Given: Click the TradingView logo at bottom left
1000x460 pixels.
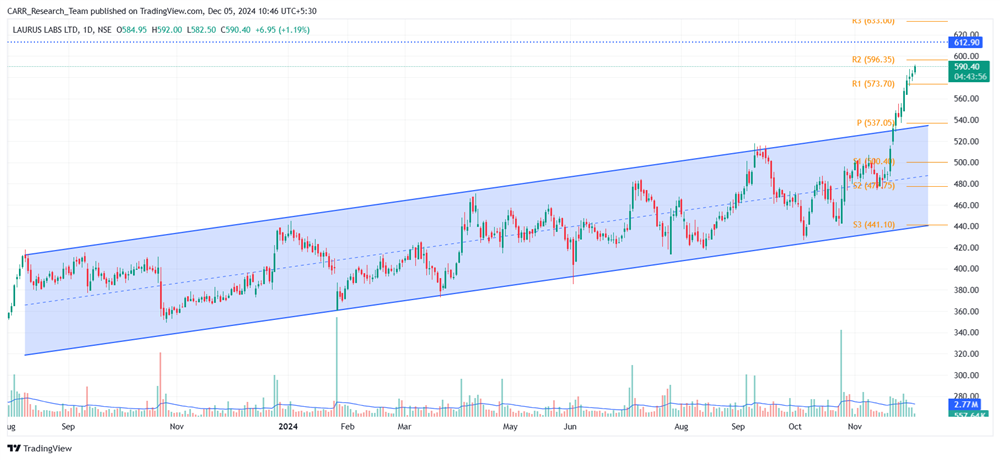Looking at the screenshot, I should click(x=40, y=449).
